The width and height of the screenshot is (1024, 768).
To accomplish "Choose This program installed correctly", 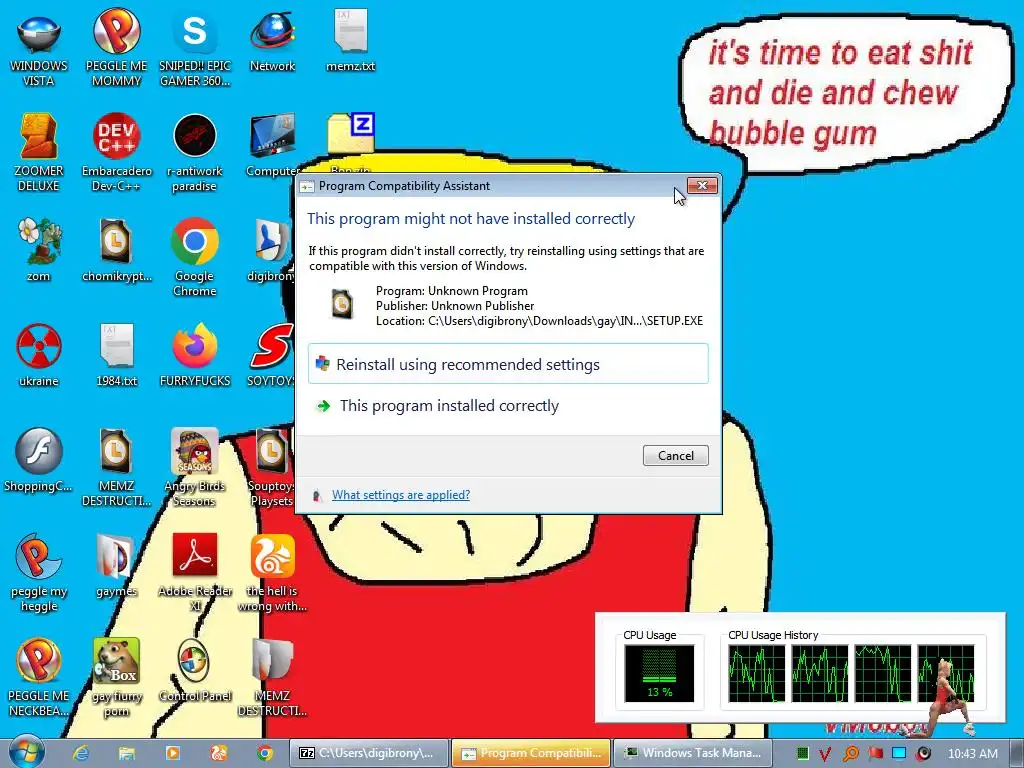I will 508,406.
